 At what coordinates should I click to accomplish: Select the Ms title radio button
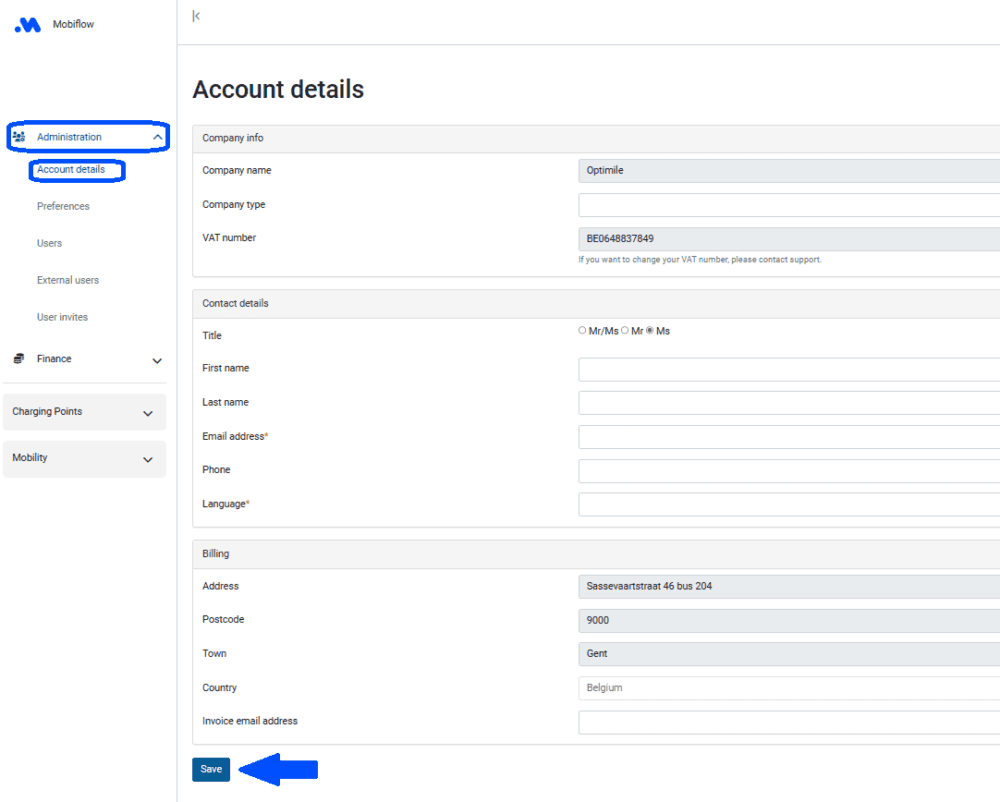point(650,330)
